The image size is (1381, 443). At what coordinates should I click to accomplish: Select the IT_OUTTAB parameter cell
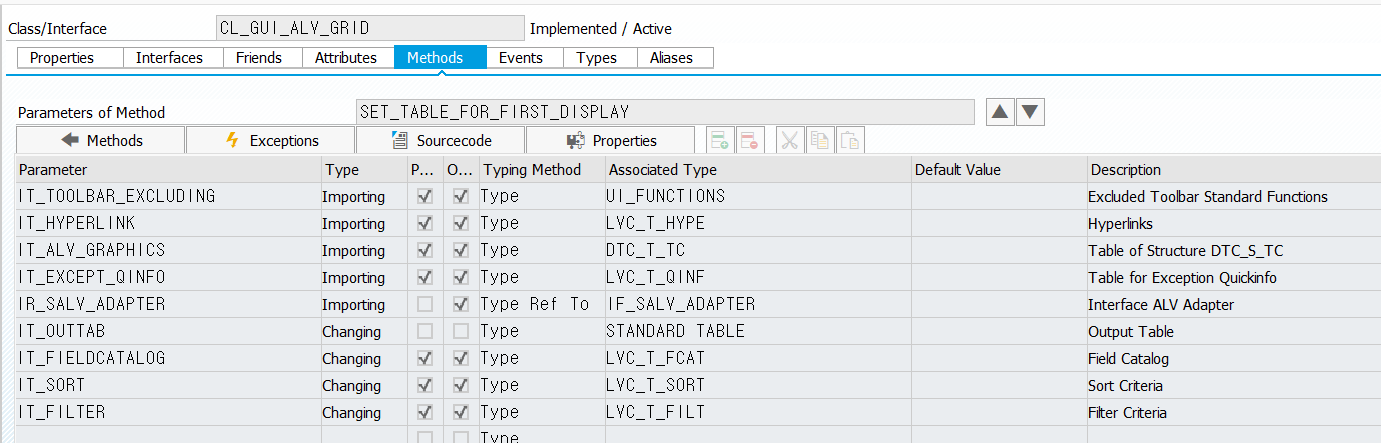pyautogui.click(x=168, y=331)
